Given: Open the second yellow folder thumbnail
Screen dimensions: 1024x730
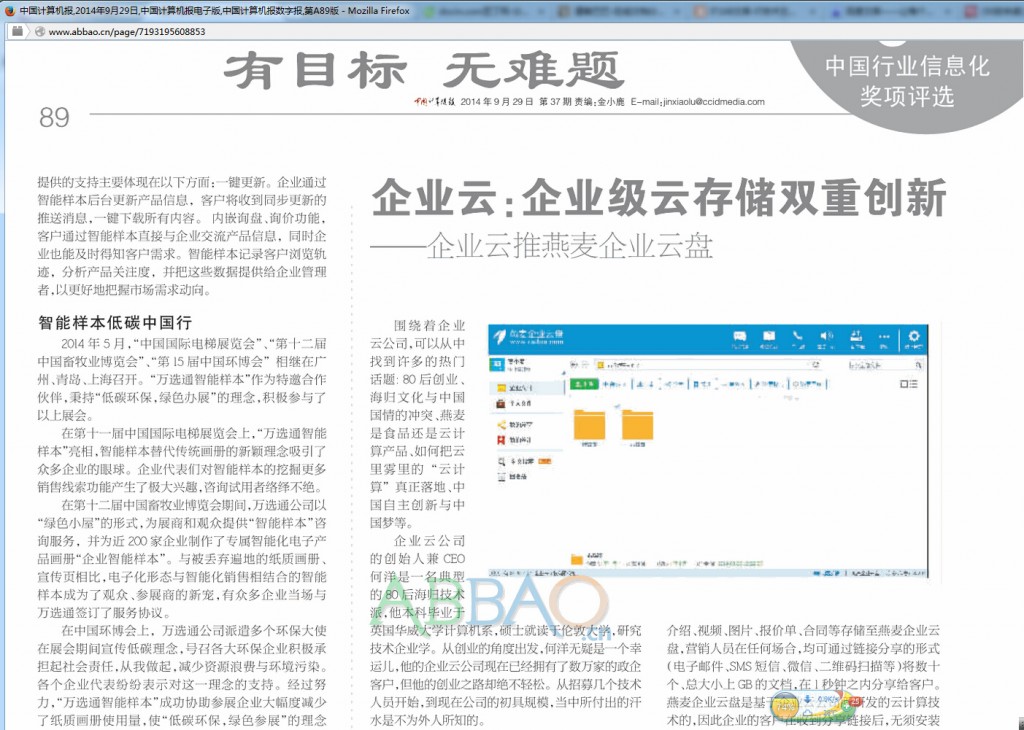Looking at the screenshot, I should tap(637, 423).
